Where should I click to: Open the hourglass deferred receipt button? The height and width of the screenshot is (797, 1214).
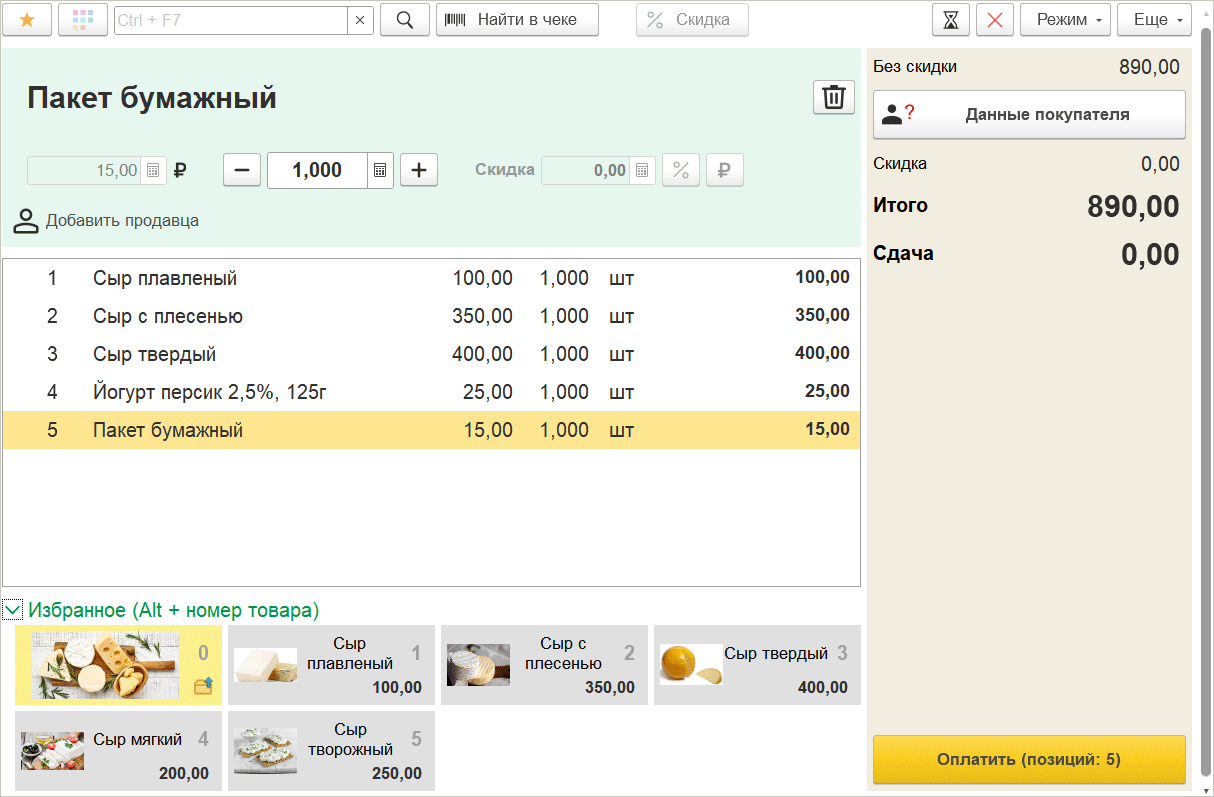(951, 19)
